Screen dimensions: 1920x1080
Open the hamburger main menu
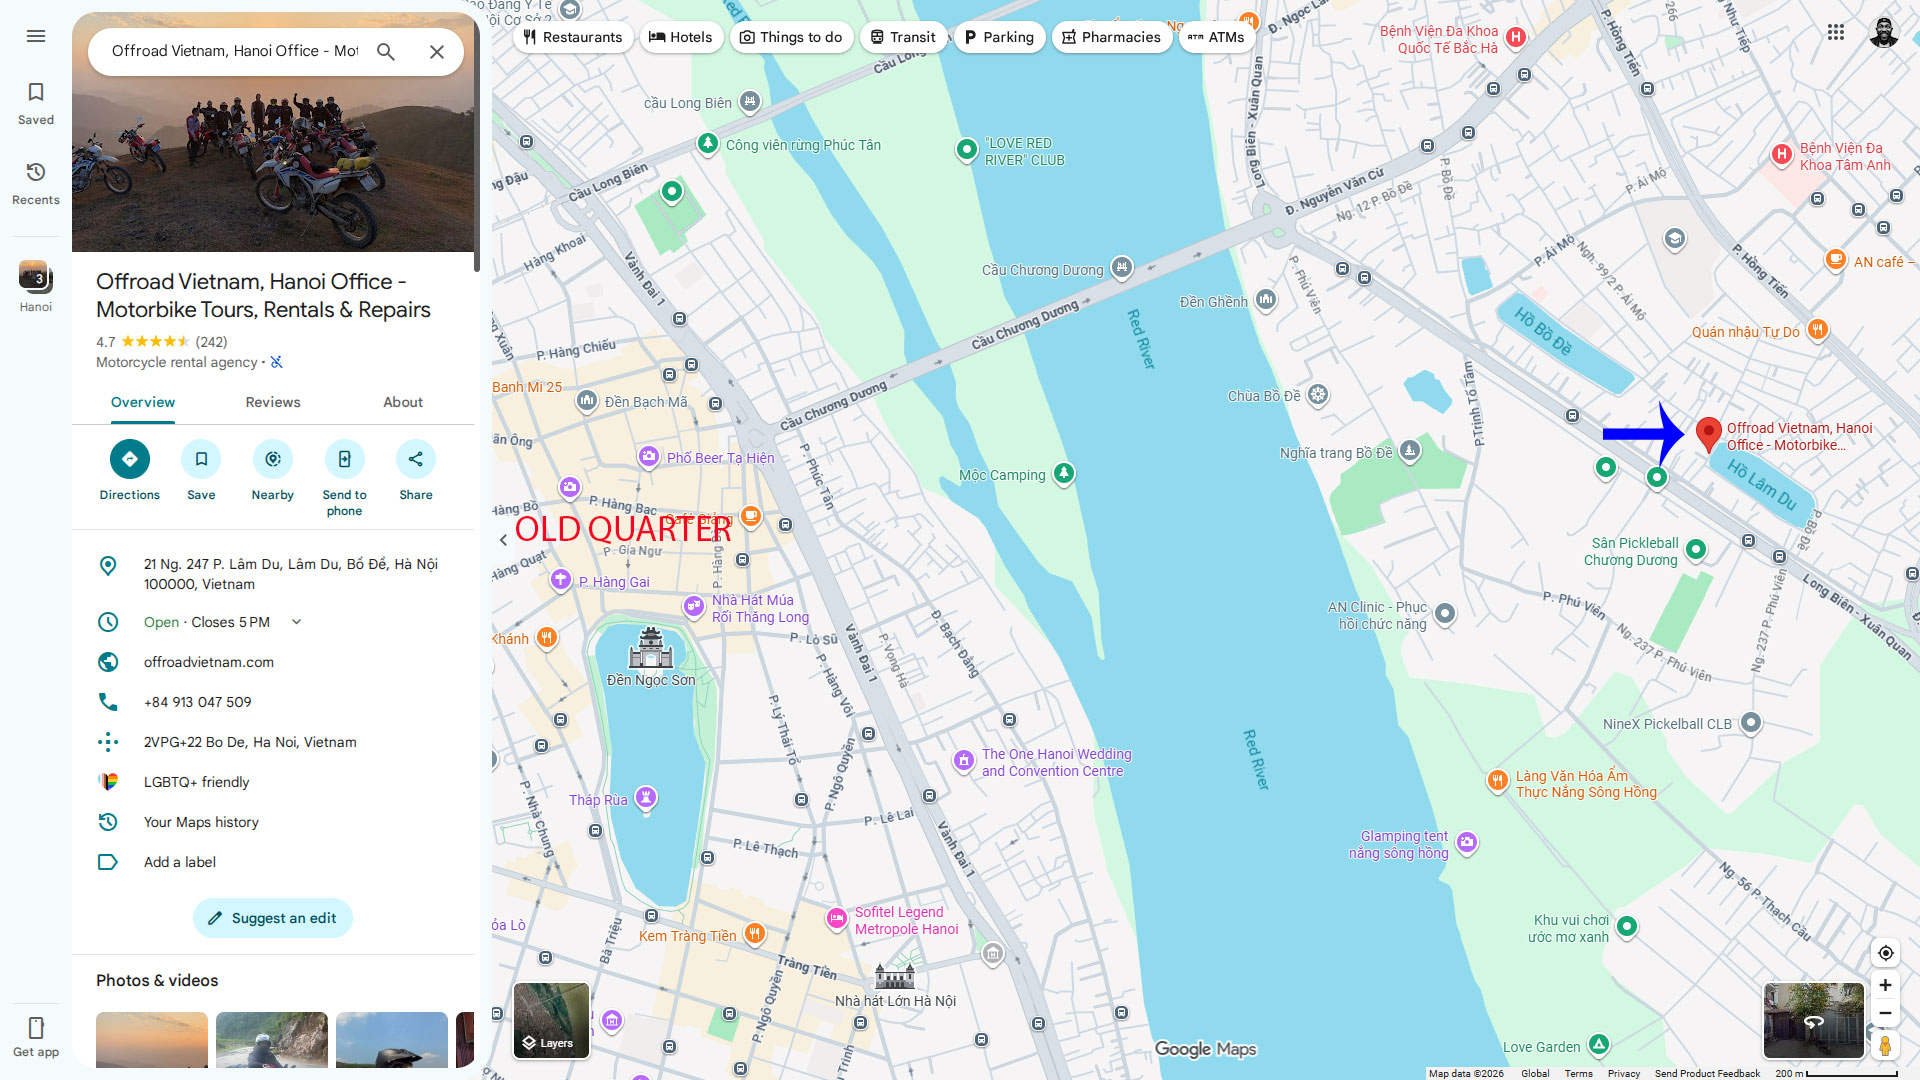coord(36,36)
